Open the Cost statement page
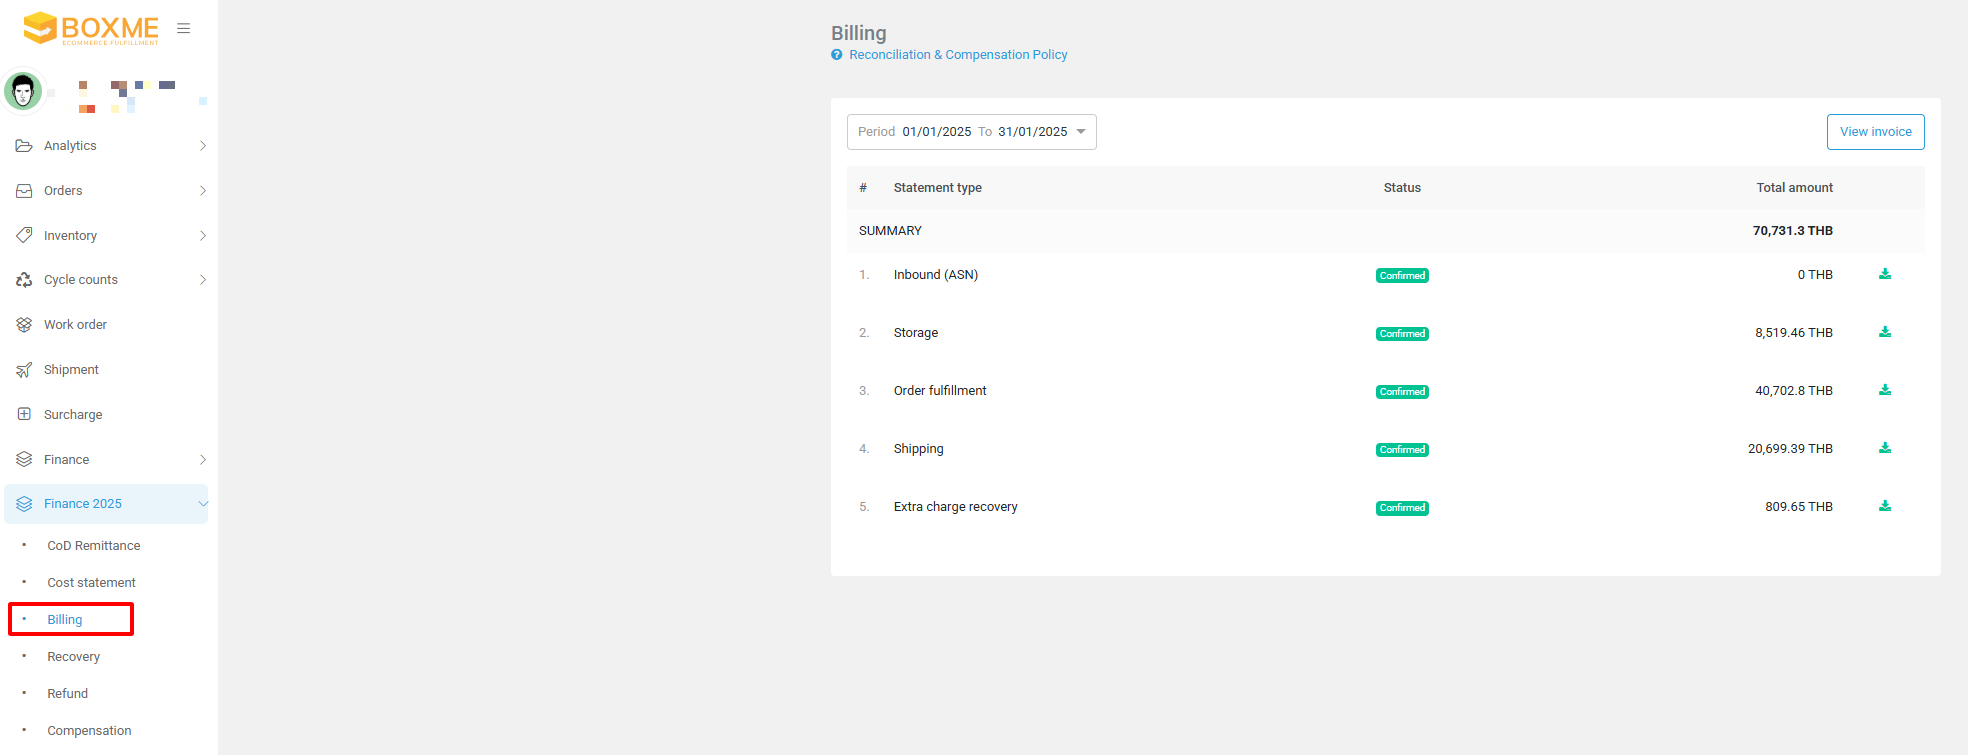Image resolution: width=1968 pixels, height=755 pixels. click(91, 583)
